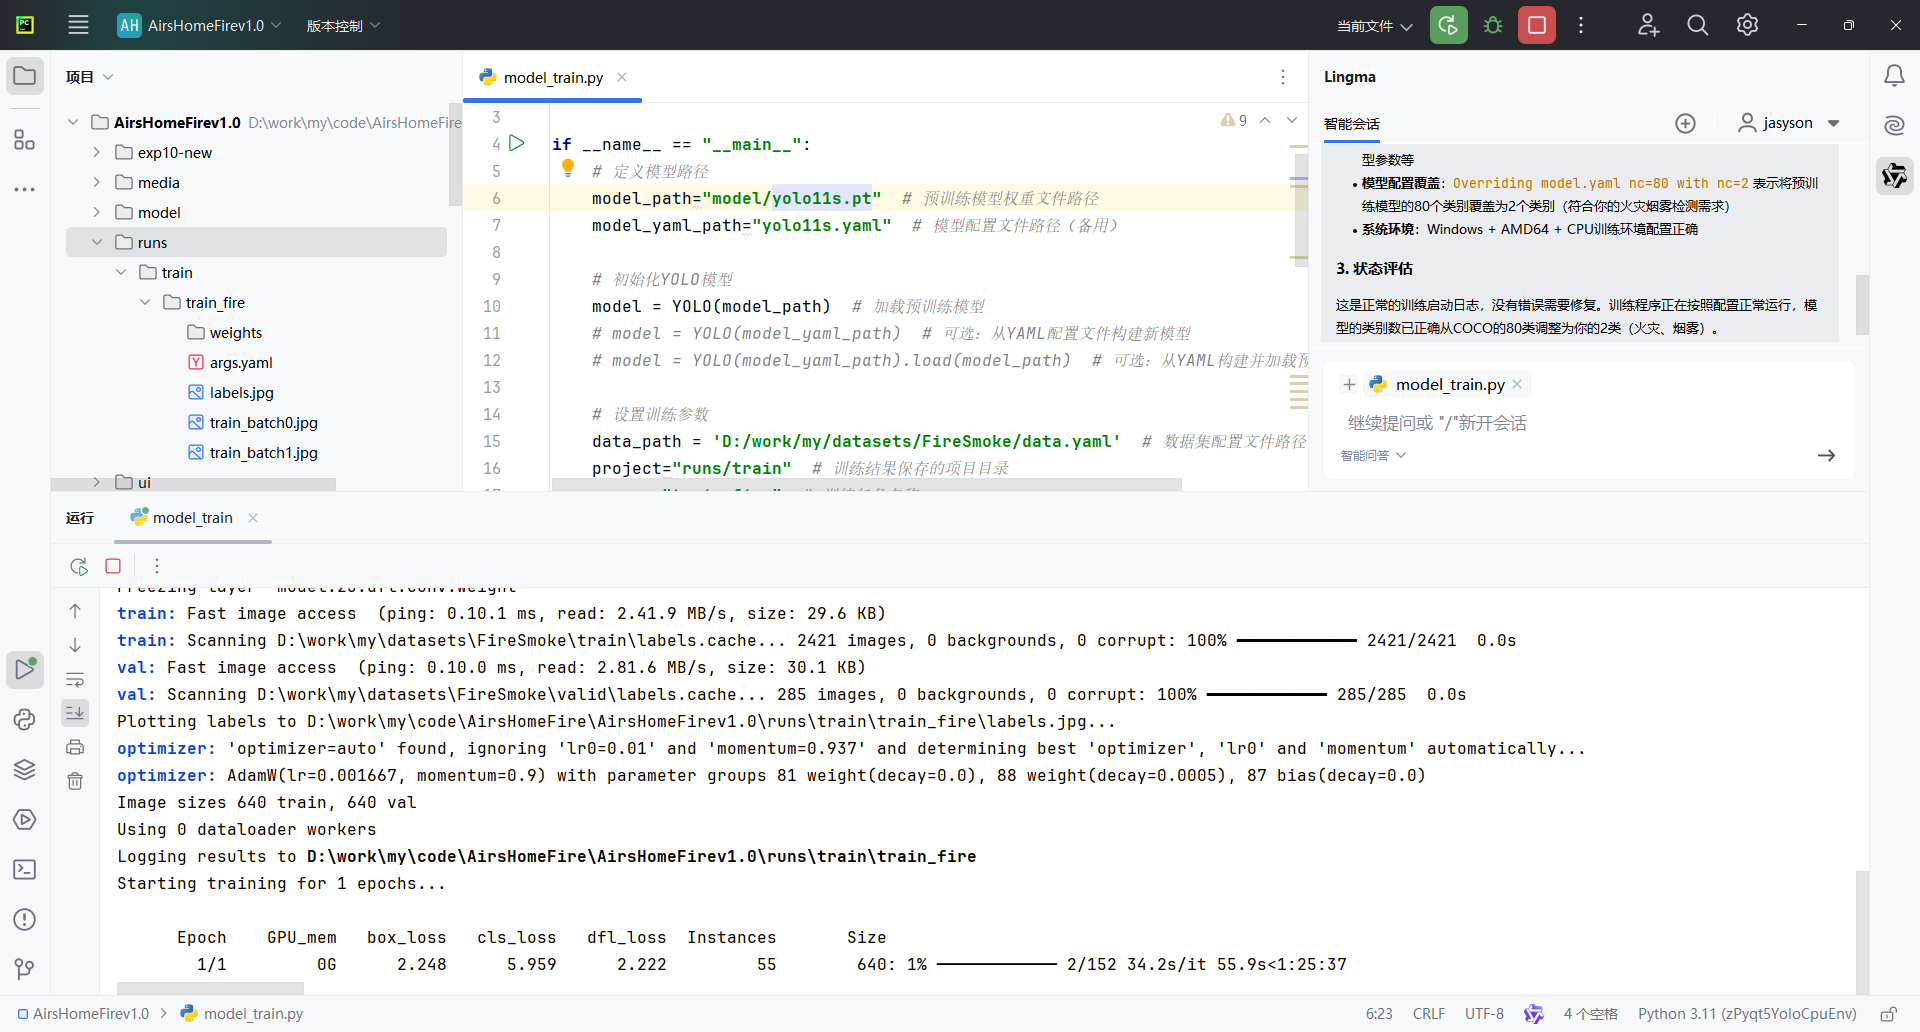Open the 版本控制 dropdown
This screenshot has height=1032, width=1920.
[343, 25]
